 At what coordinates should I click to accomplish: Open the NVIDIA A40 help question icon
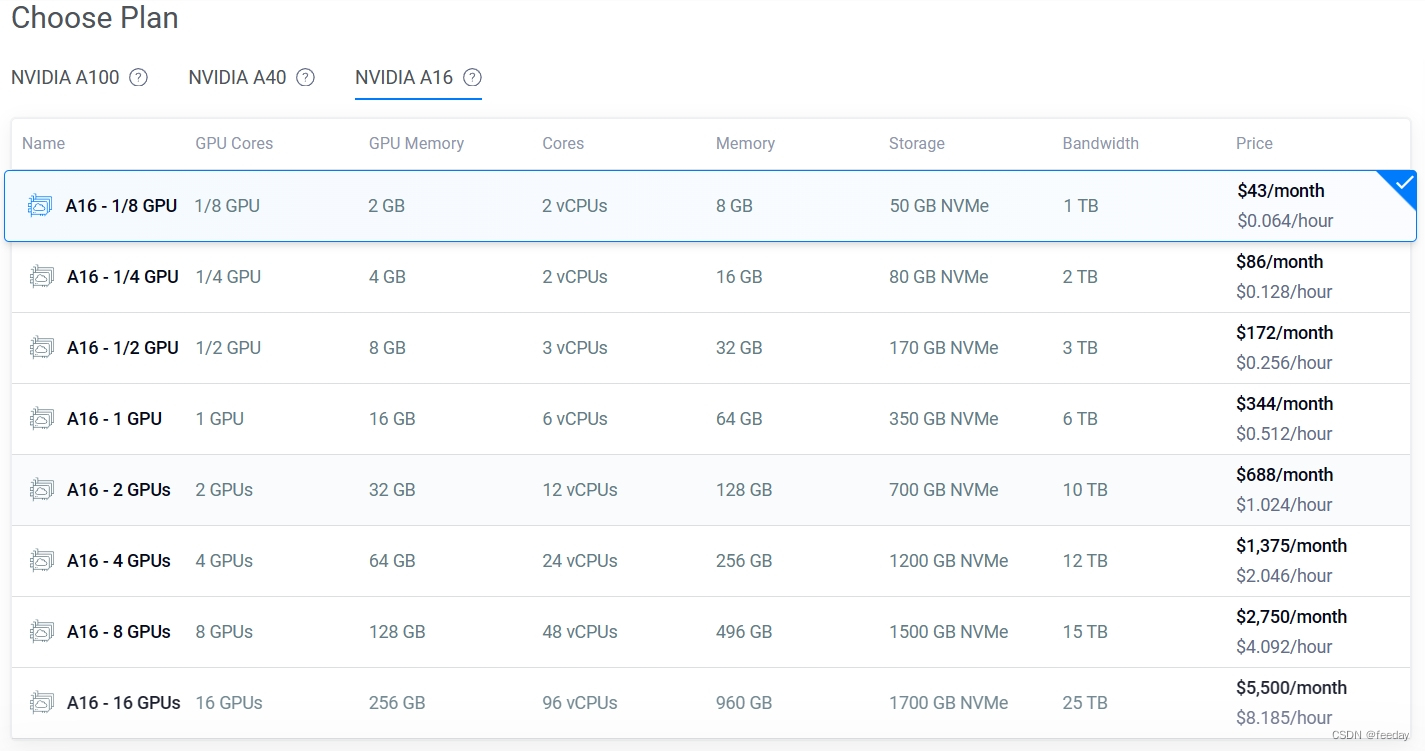(x=306, y=78)
